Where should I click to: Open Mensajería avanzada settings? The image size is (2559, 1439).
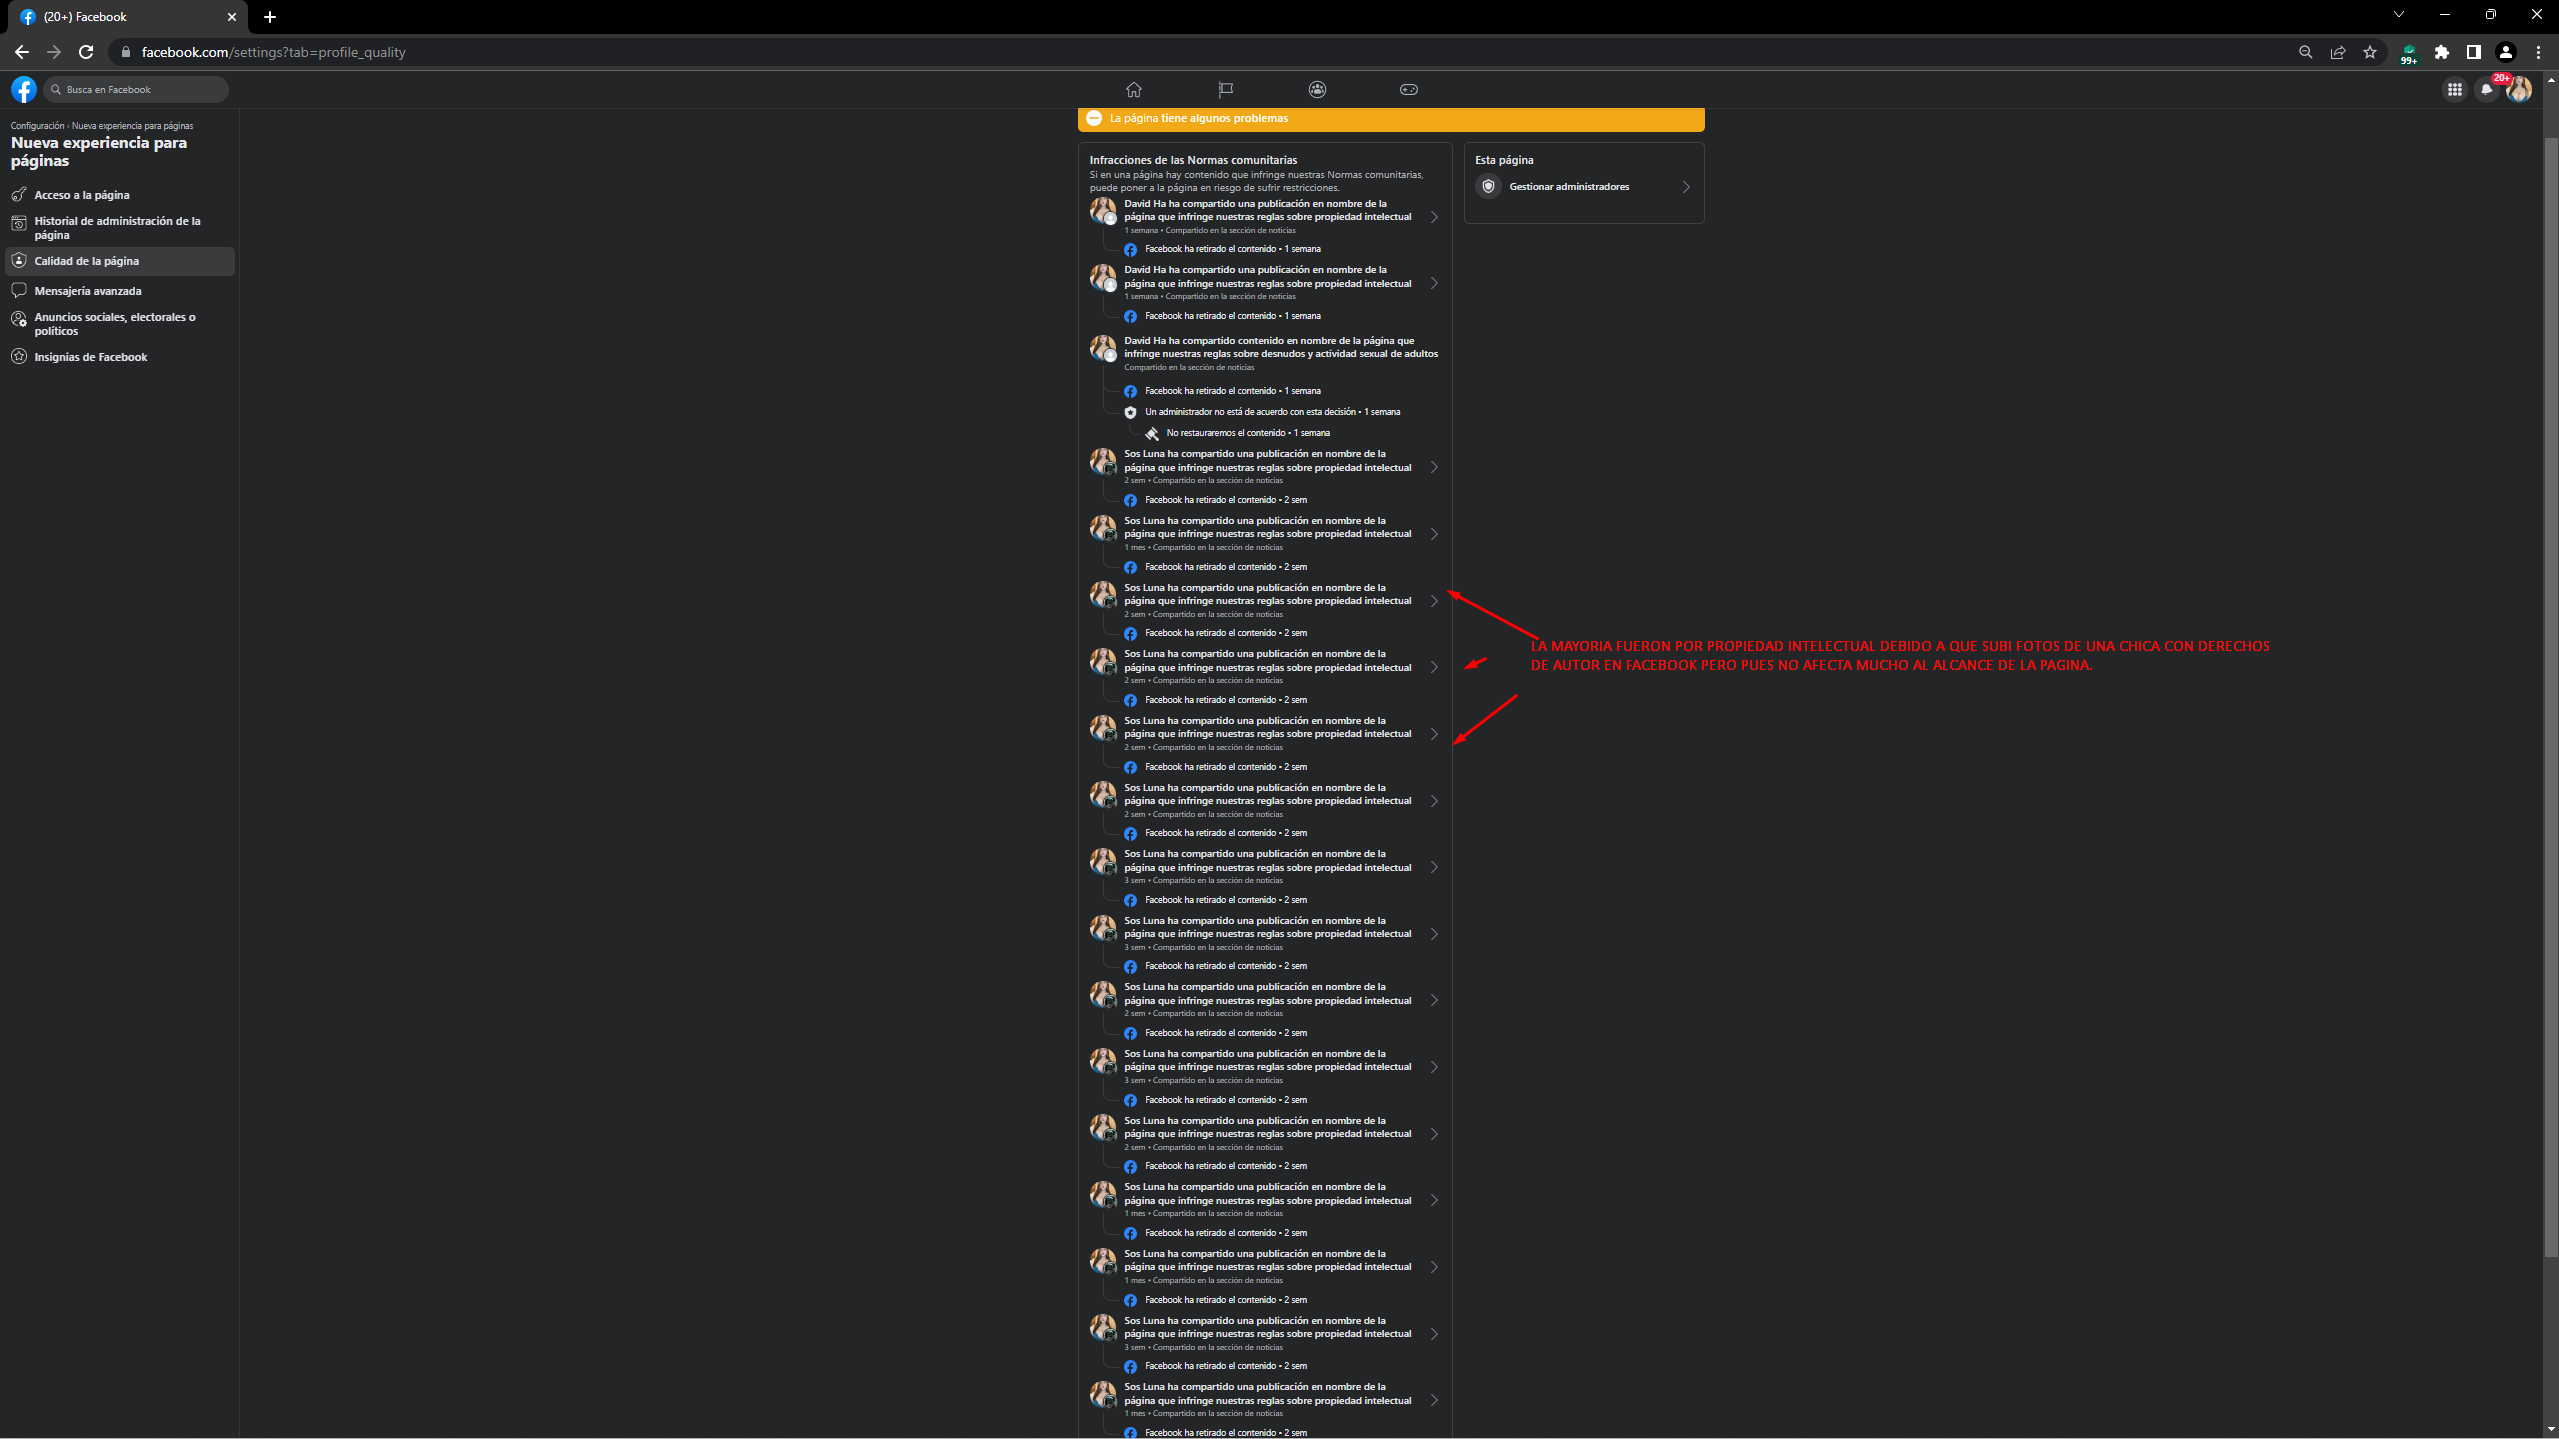coord(120,291)
